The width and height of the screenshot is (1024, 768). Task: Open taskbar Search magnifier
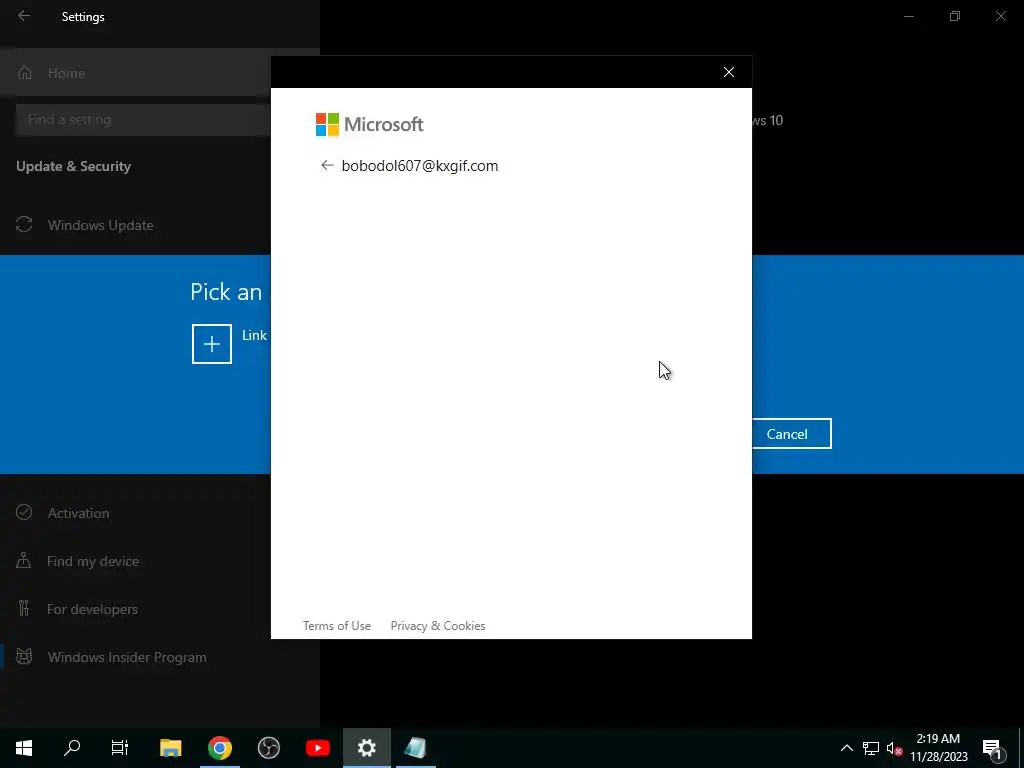(72, 748)
